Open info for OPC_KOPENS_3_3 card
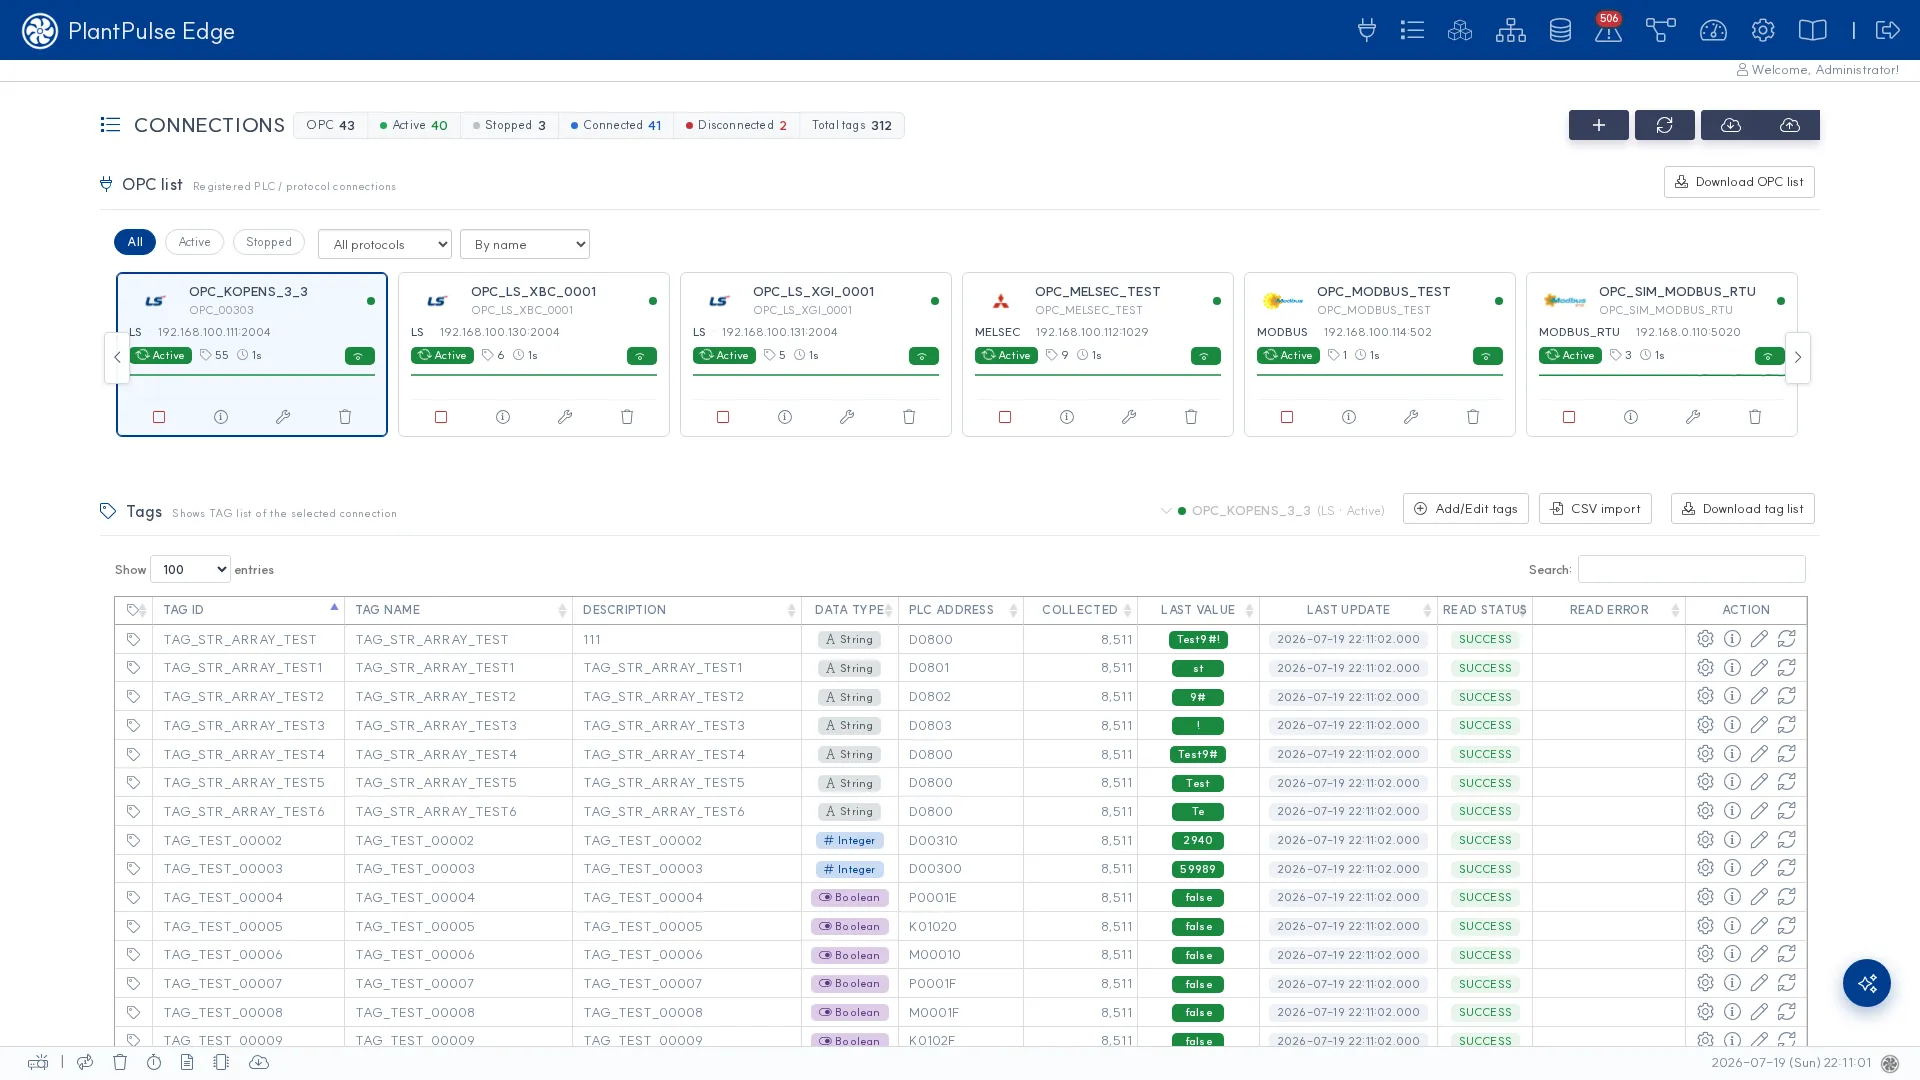 (221, 417)
